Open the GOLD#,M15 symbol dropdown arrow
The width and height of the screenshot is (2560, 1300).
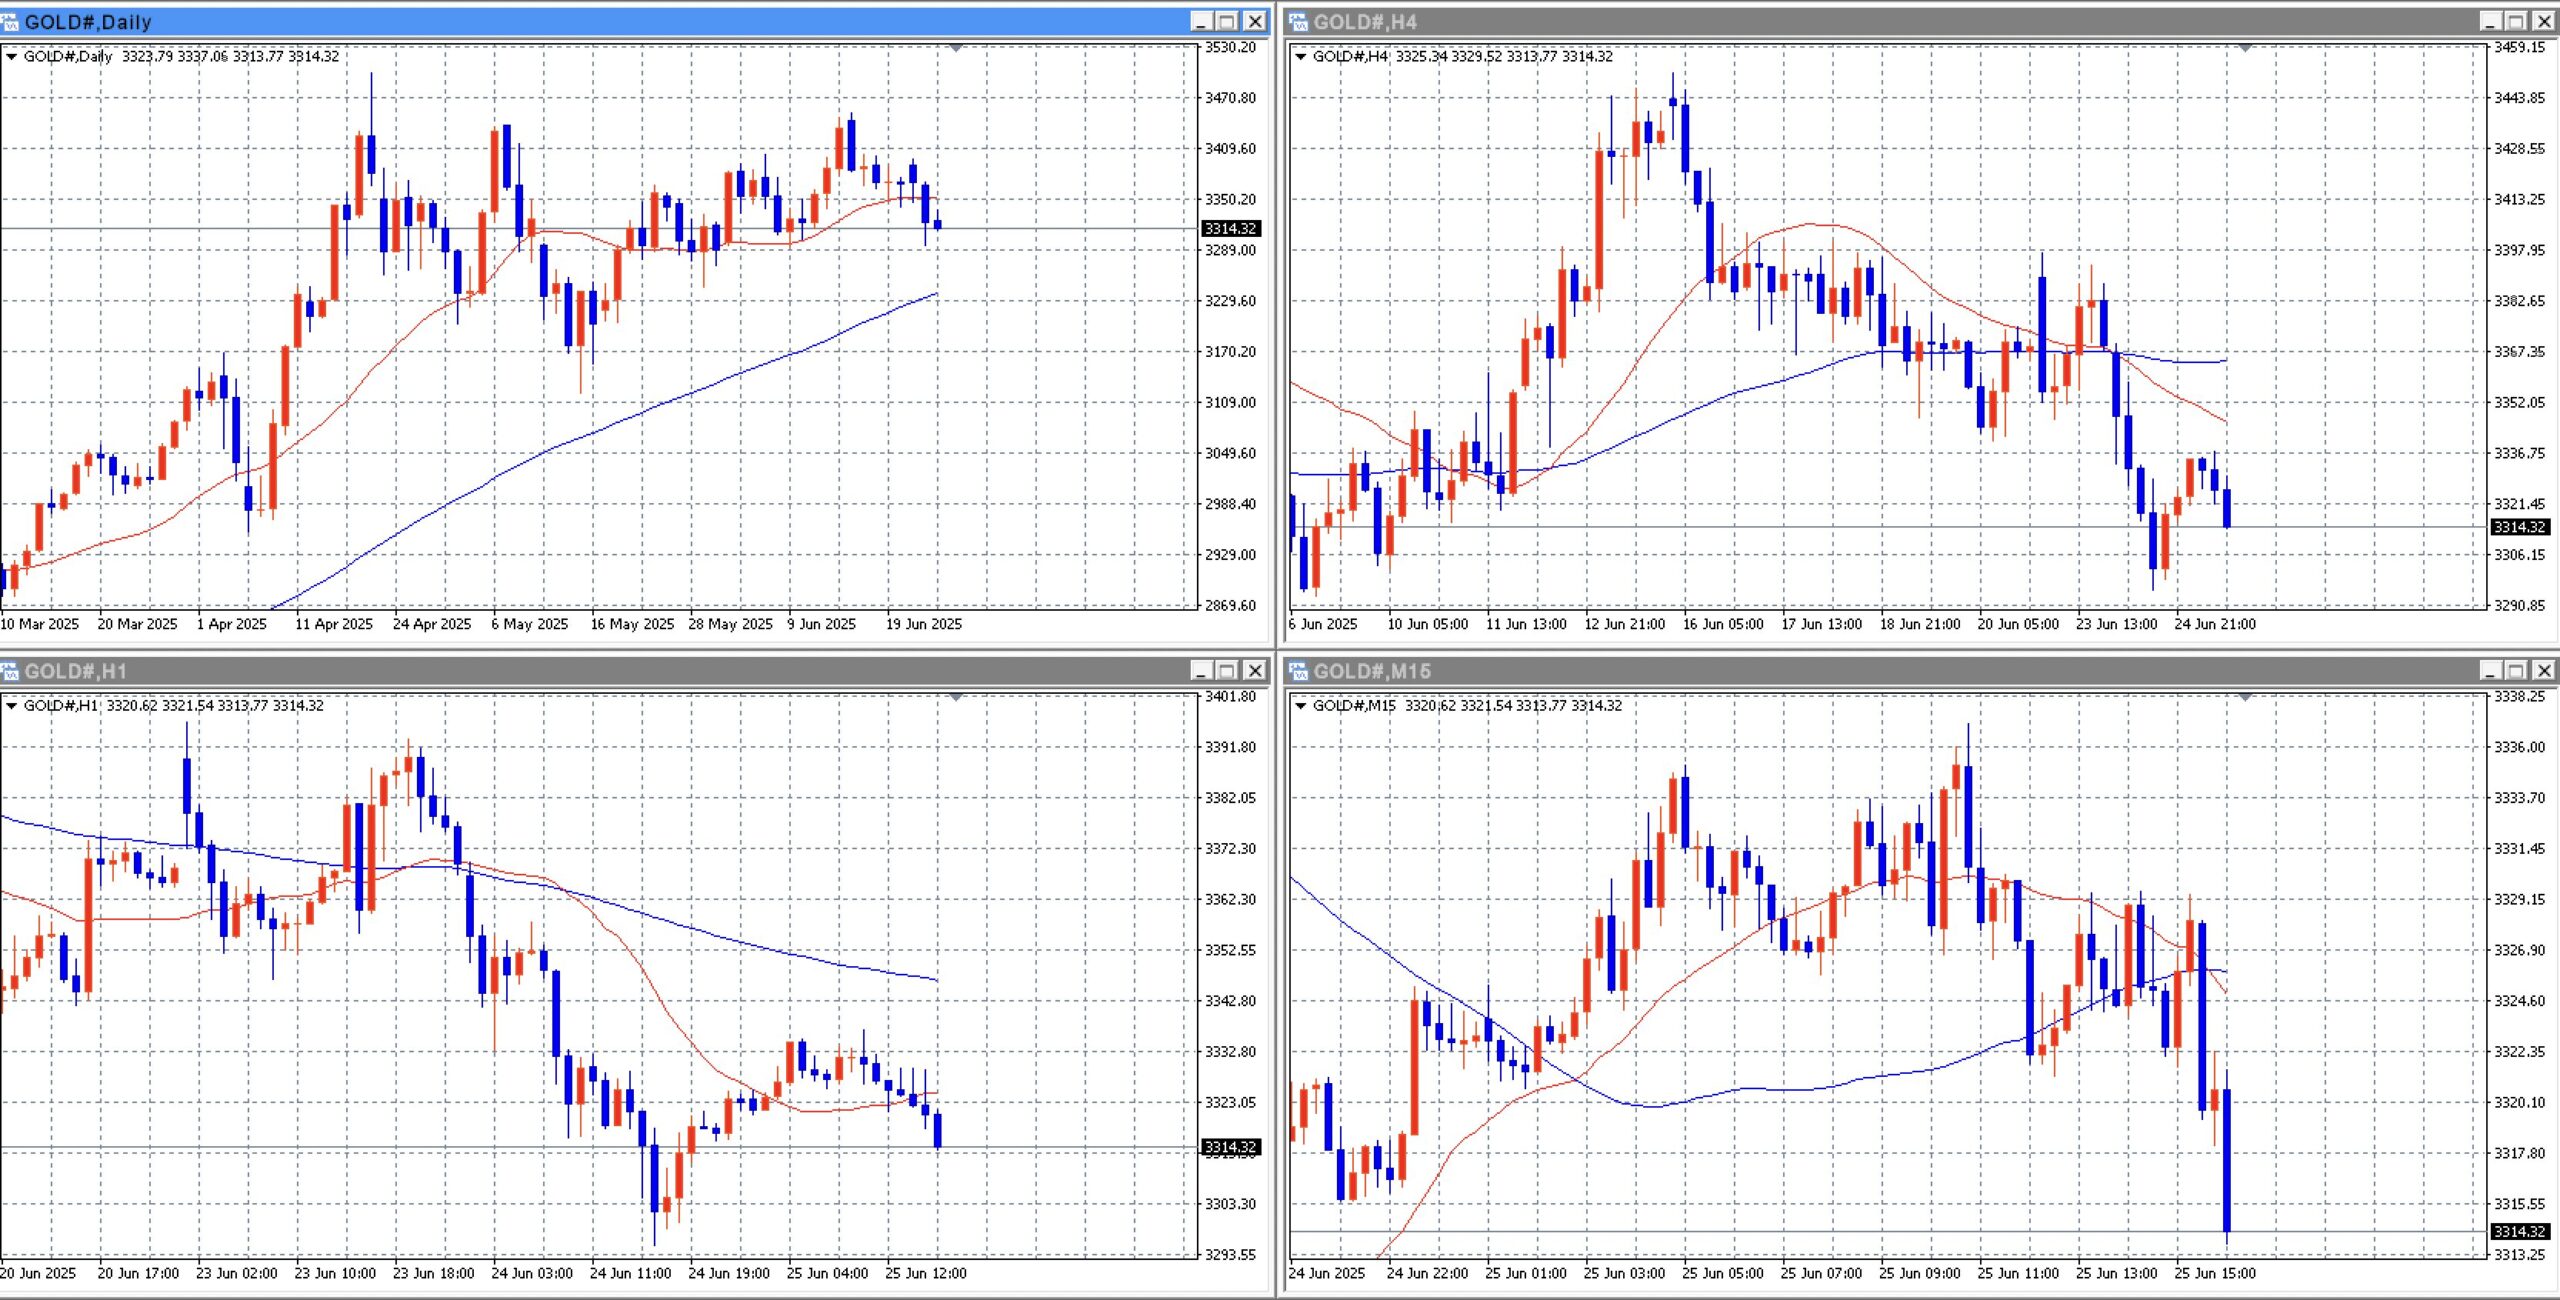[x=1300, y=706]
